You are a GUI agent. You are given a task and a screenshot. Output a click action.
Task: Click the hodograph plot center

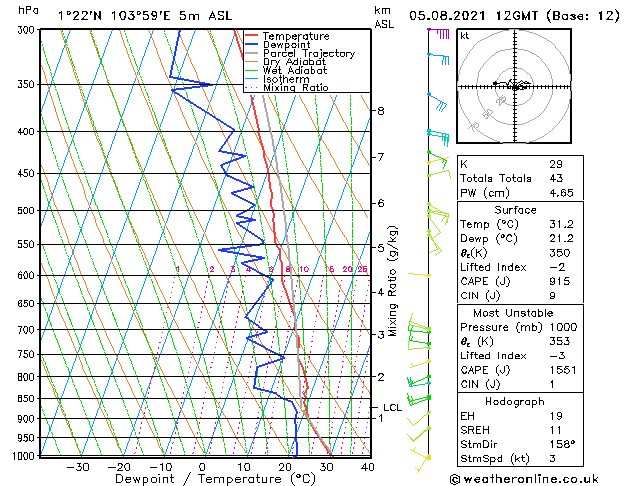pyautogui.click(x=515, y=86)
